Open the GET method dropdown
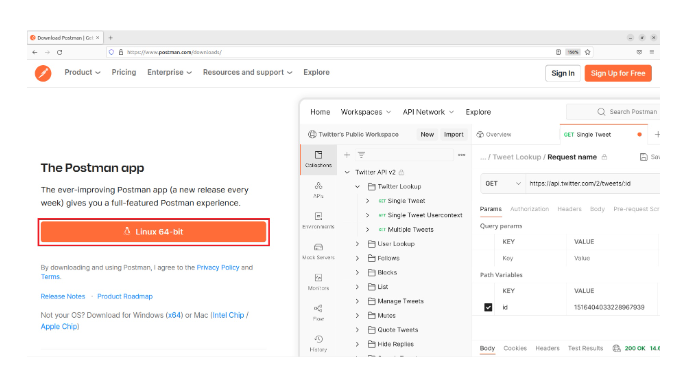This screenshot has height=386, width=689. coord(503,183)
